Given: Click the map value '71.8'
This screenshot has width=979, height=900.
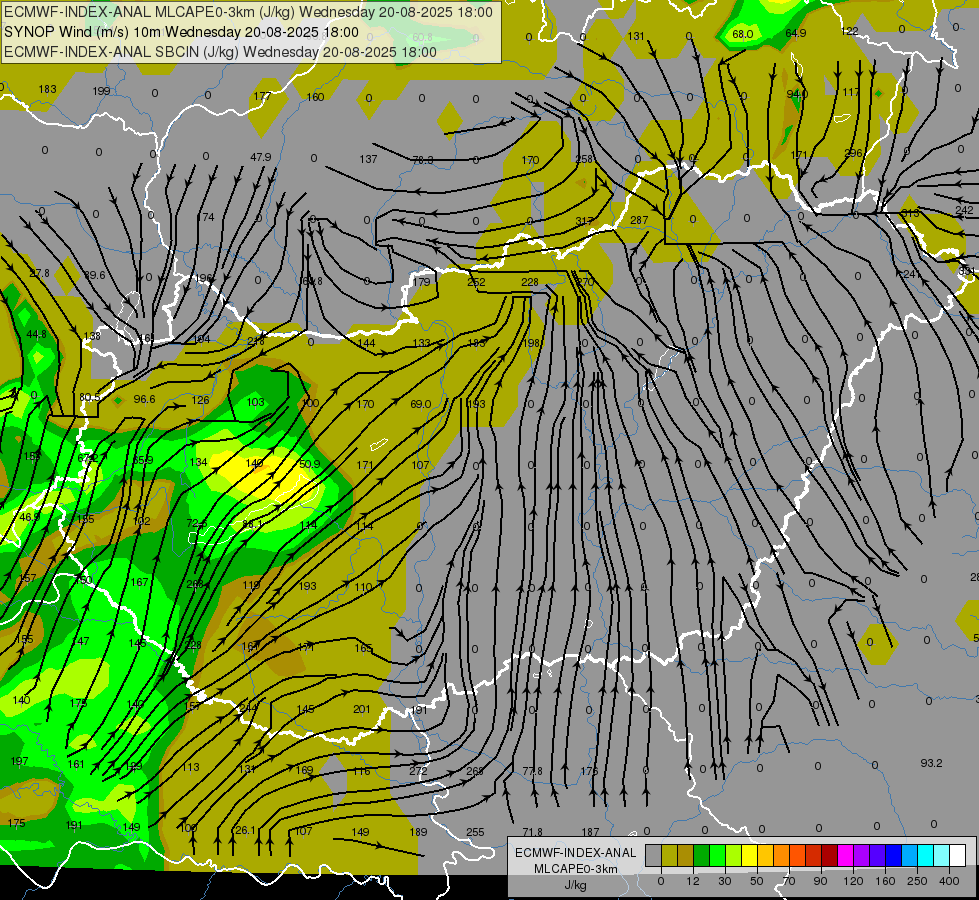Looking at the screenshot, I should coord(532,832).
